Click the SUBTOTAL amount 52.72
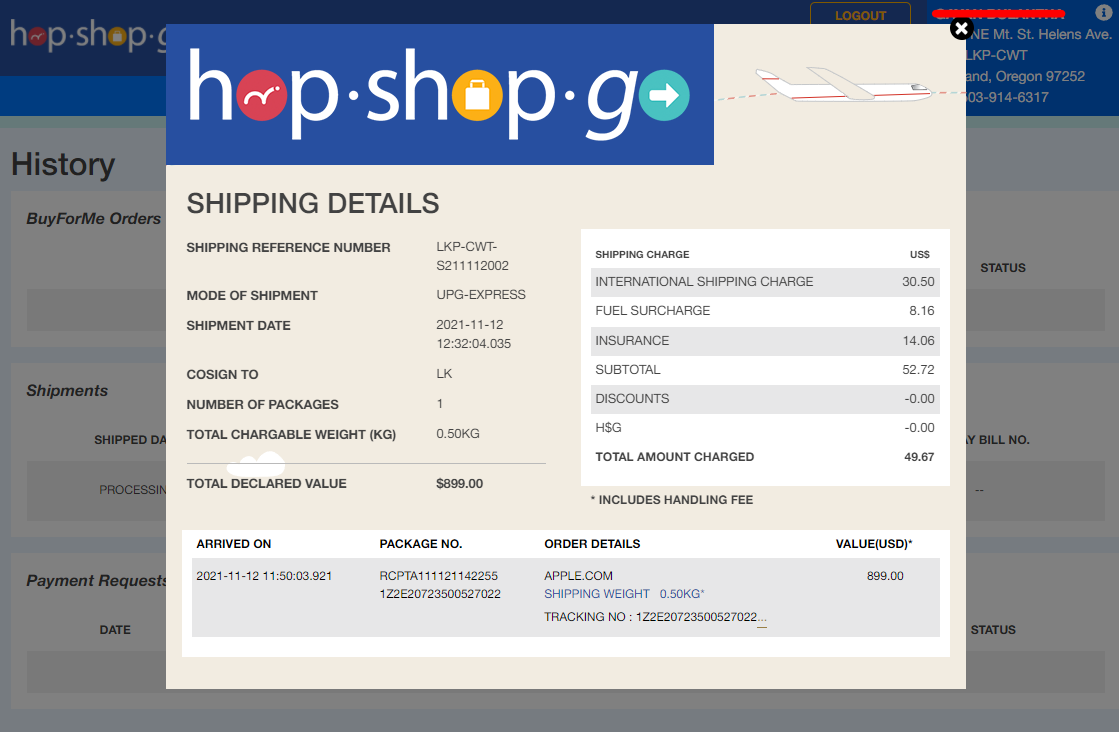The image size is (1119, 732). (918, 370)
